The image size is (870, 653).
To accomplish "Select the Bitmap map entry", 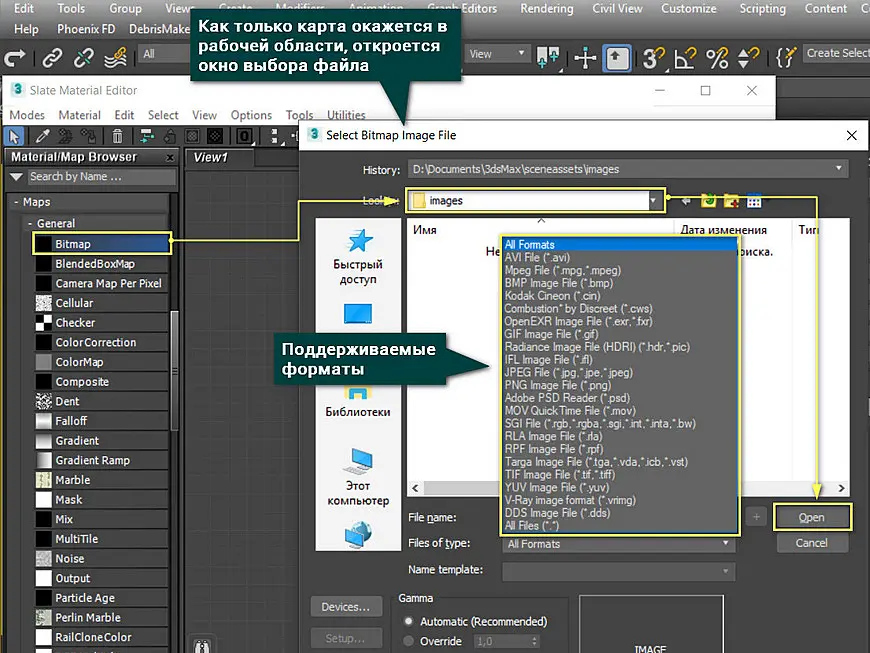I will pyautogui.click(x=102, y=244).
